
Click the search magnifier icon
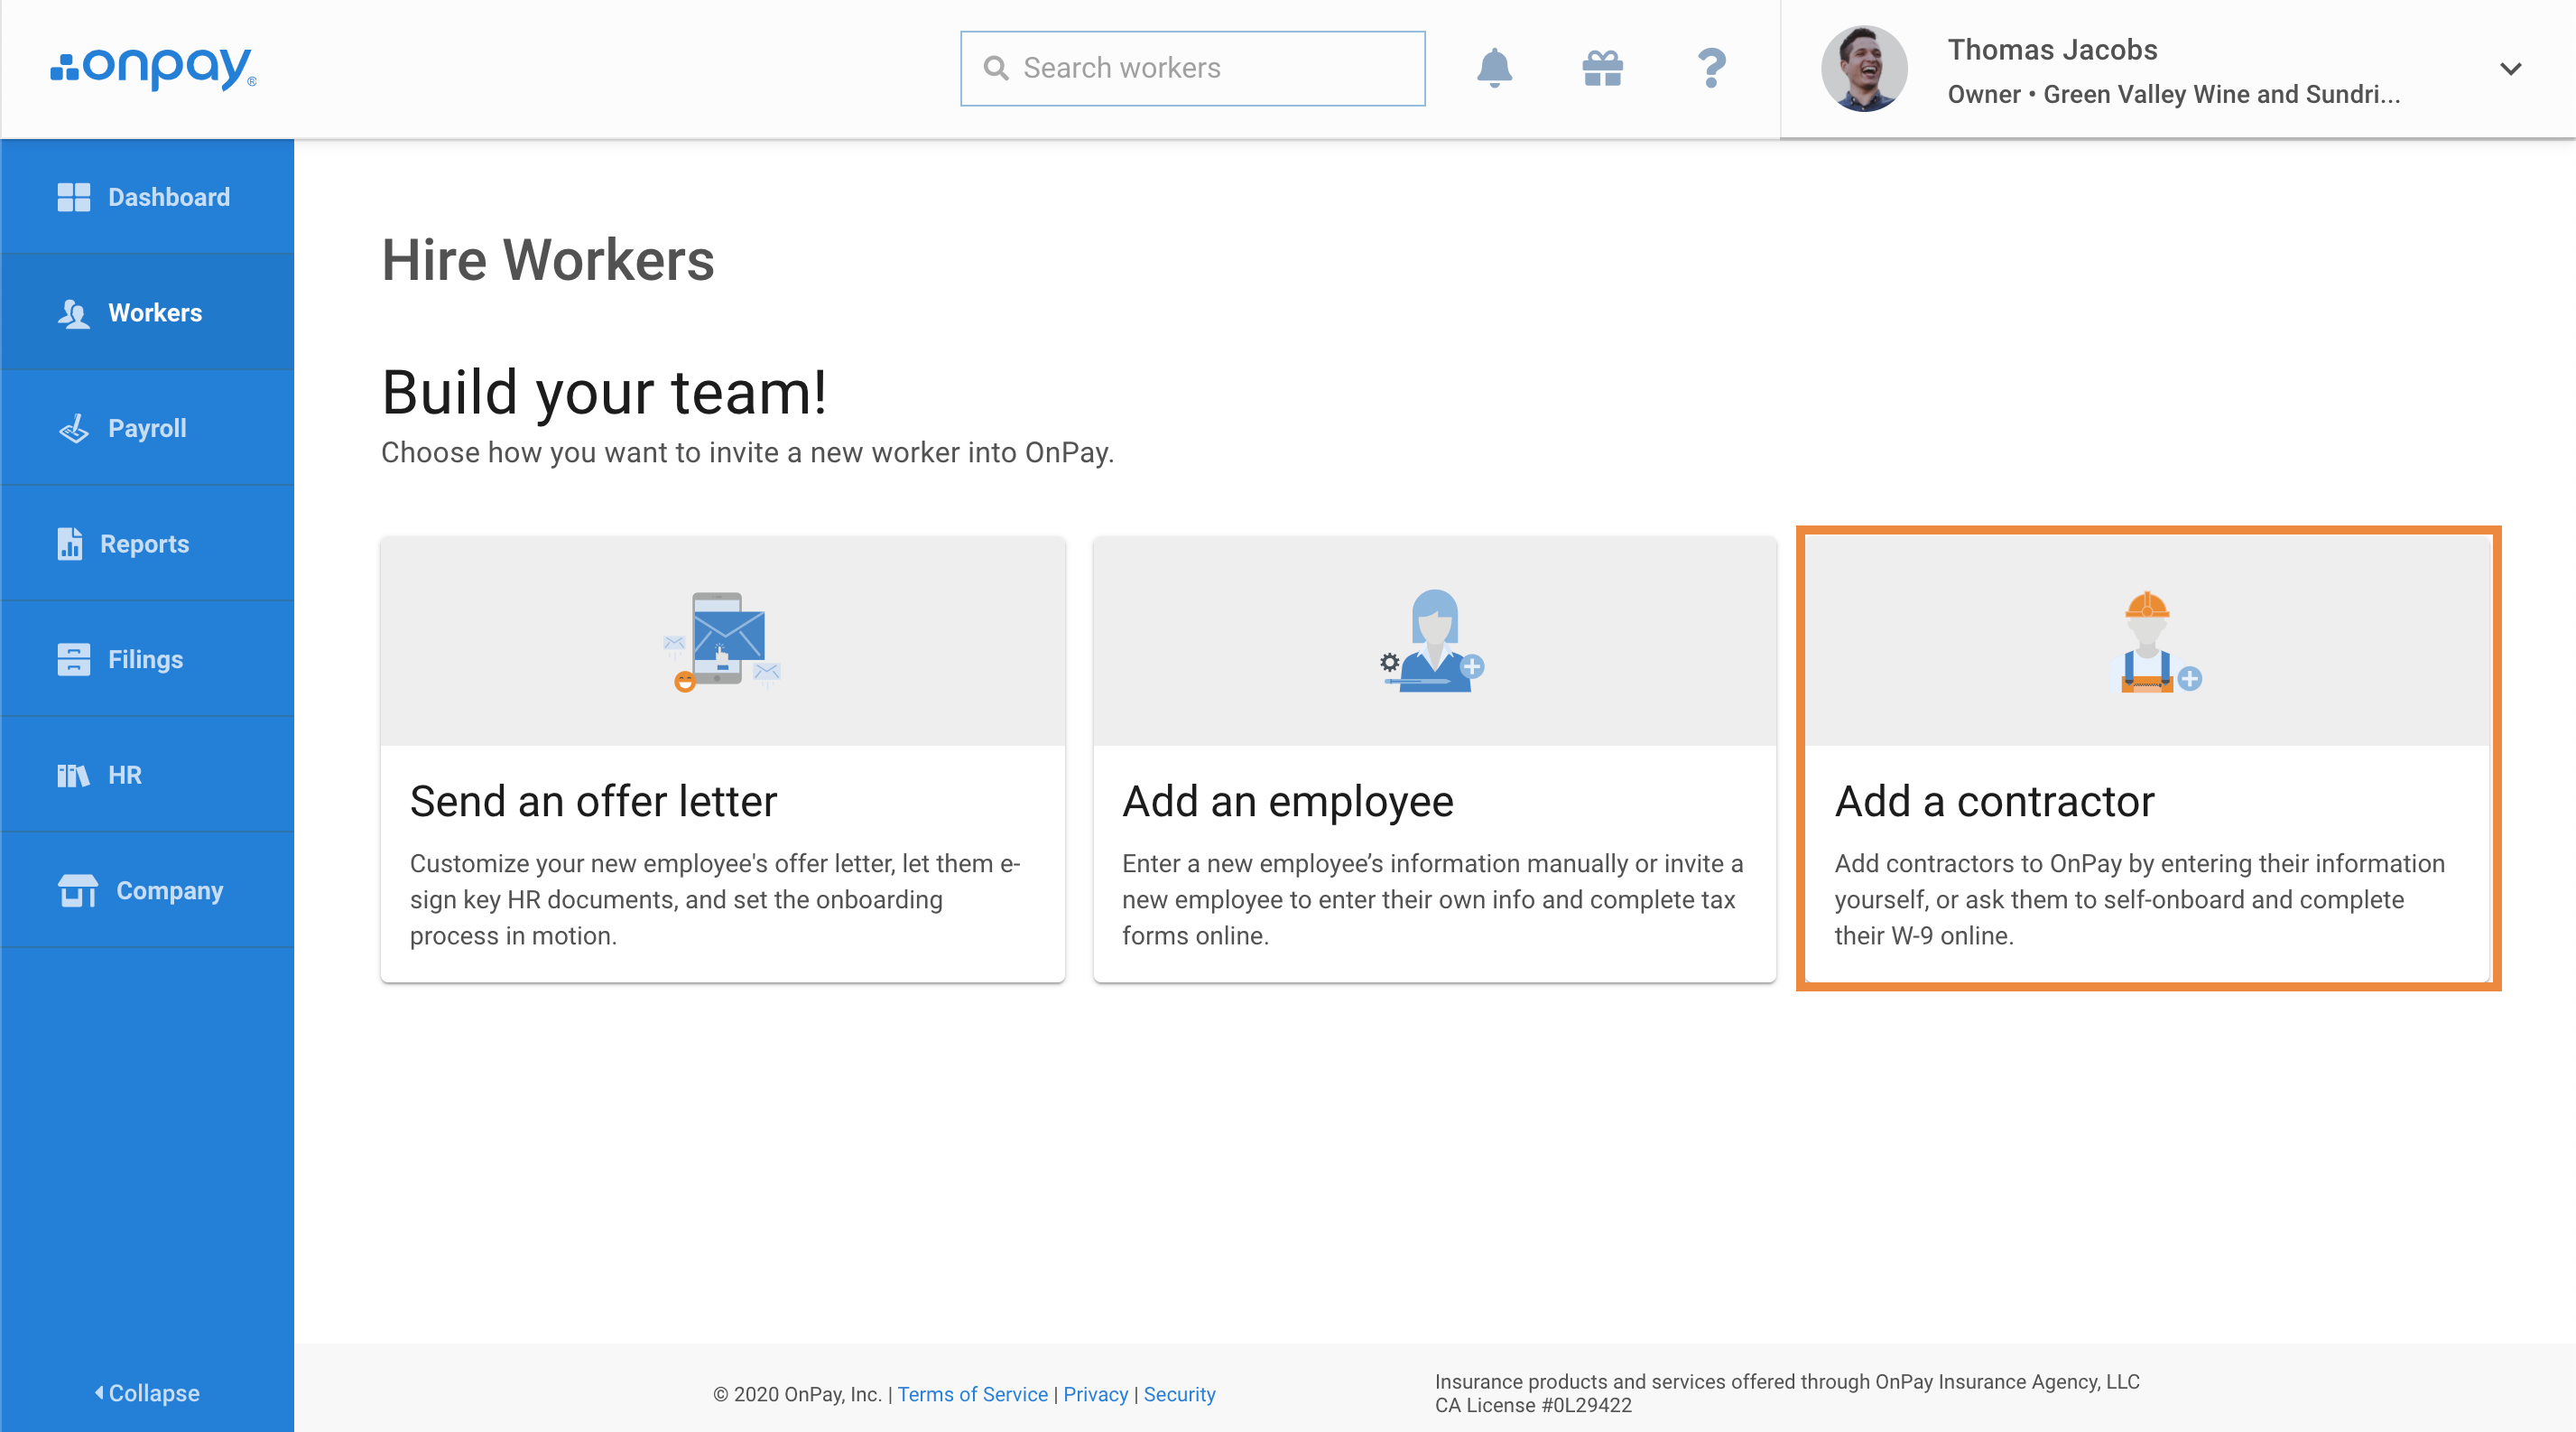point(996,68)
